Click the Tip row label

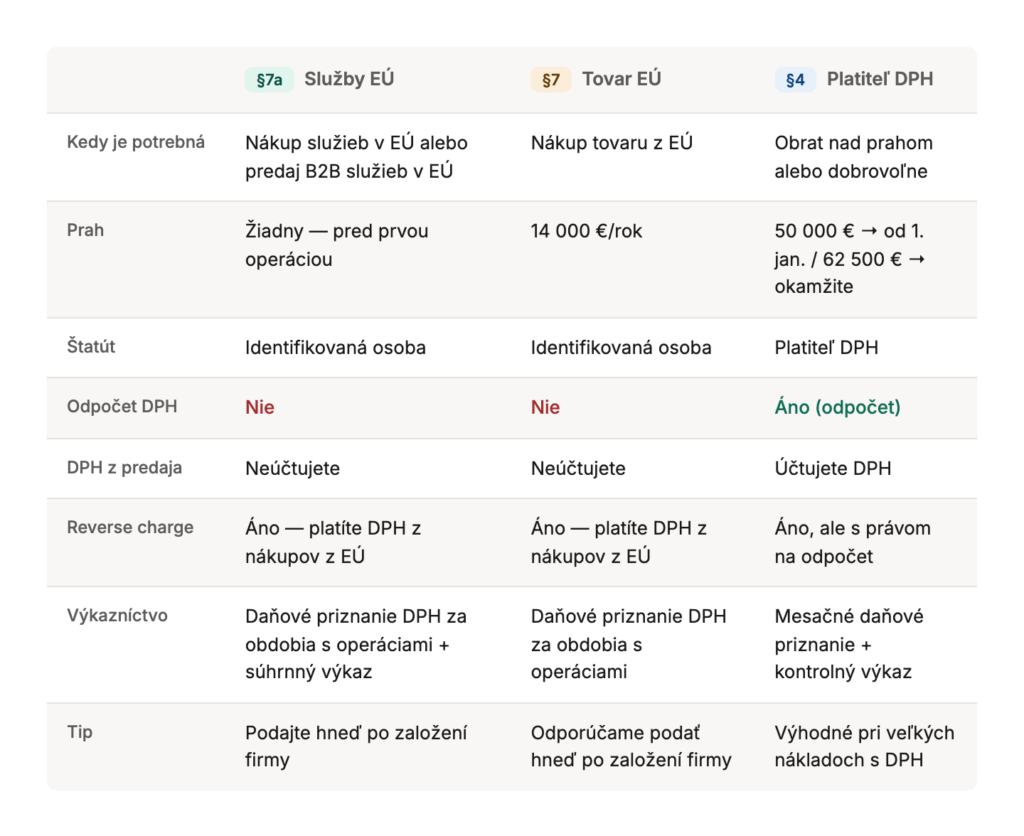pos(80,732)
